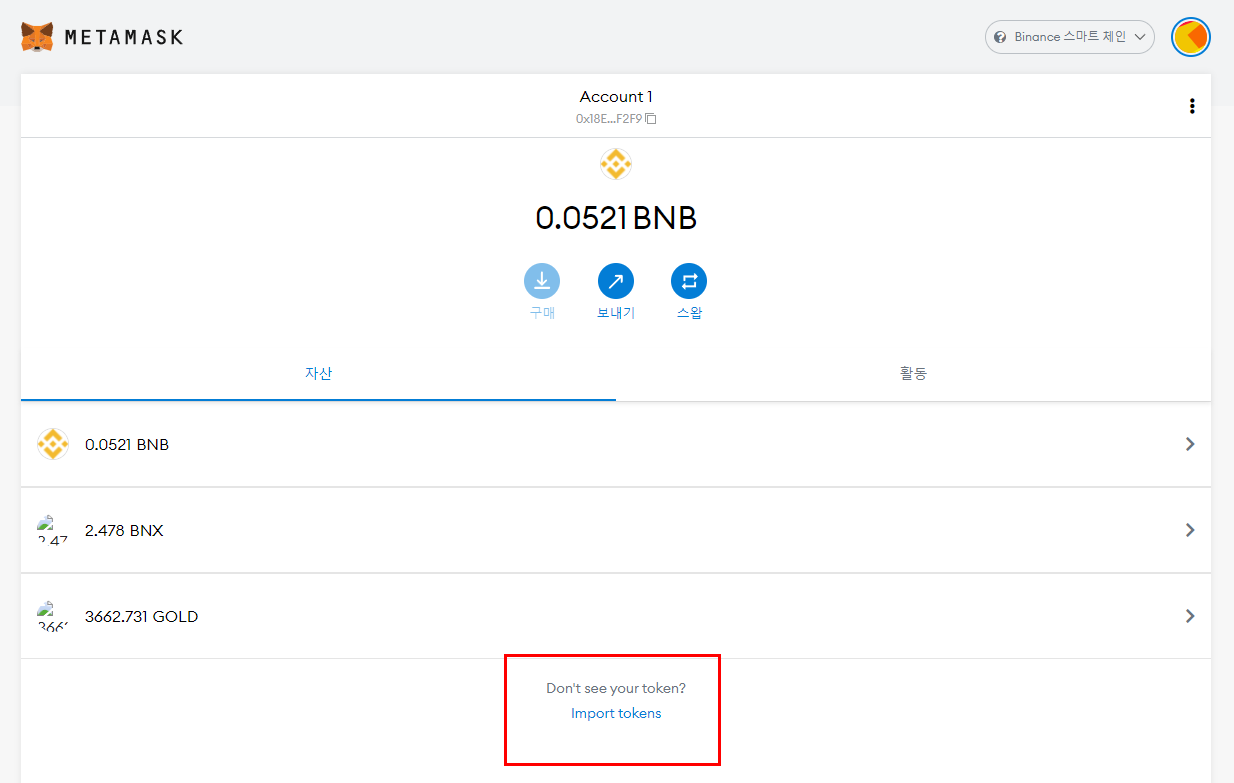Click the BNB logo above the balance
The image size is (1234, 783).
(616, 164)
